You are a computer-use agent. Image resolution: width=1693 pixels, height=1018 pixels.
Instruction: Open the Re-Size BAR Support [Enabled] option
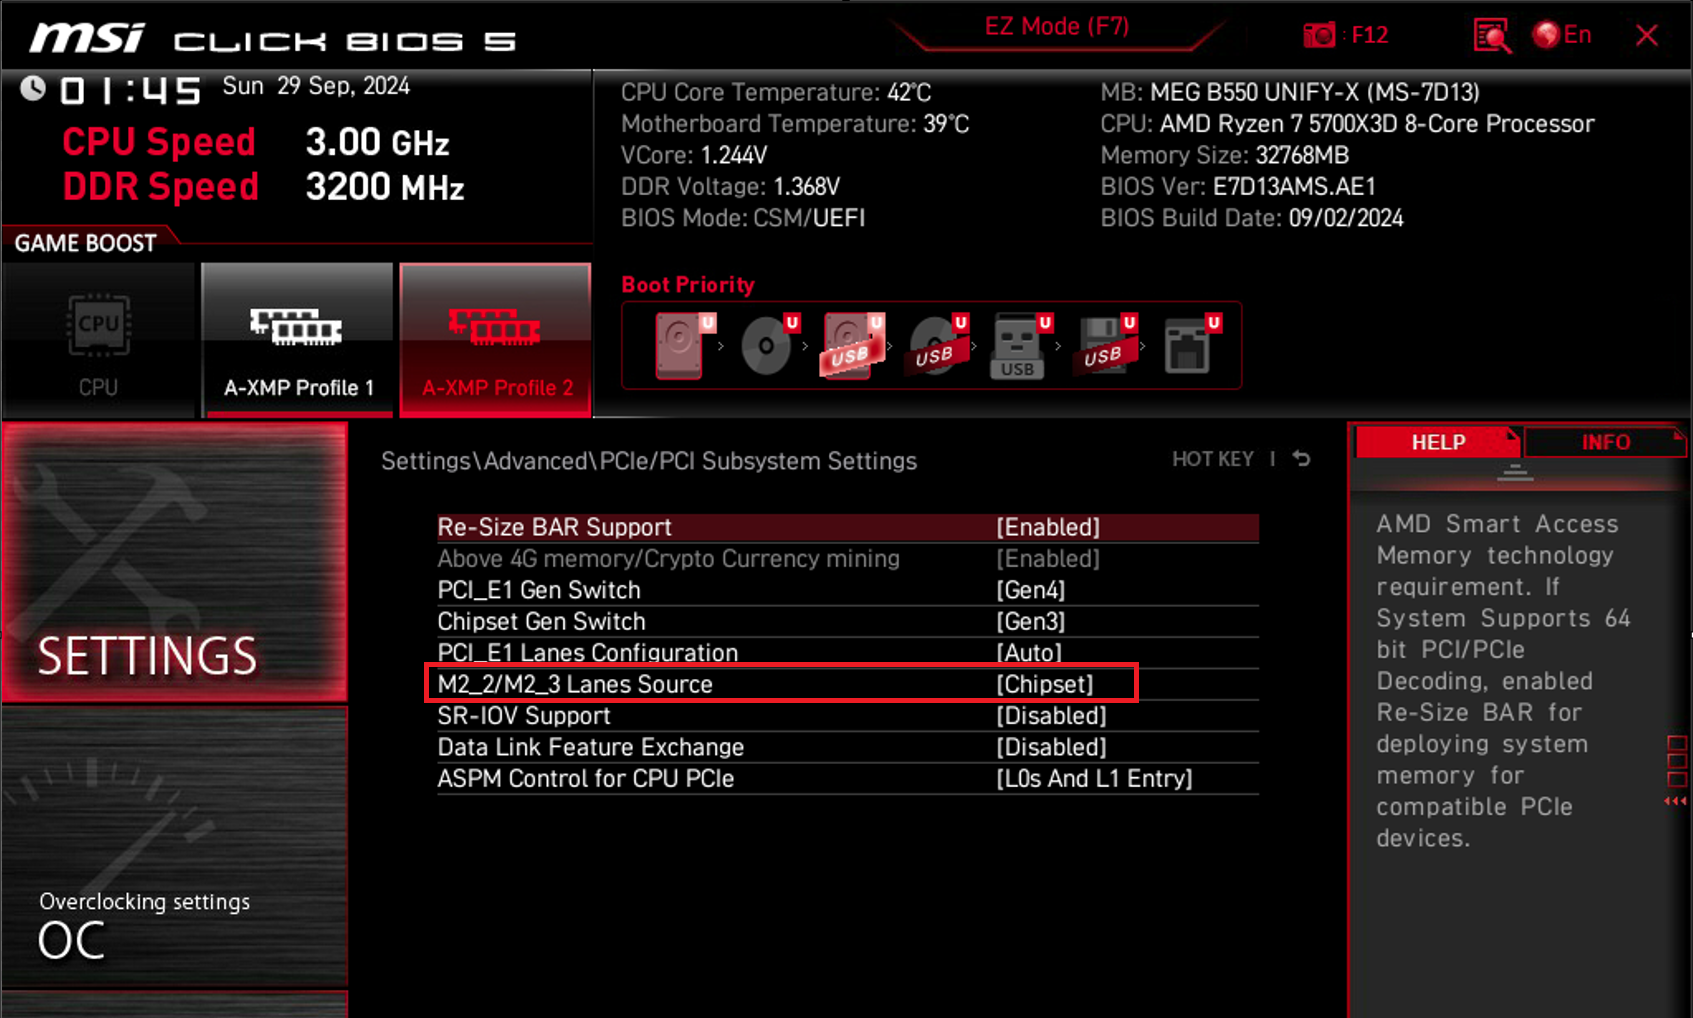point(847,527)
